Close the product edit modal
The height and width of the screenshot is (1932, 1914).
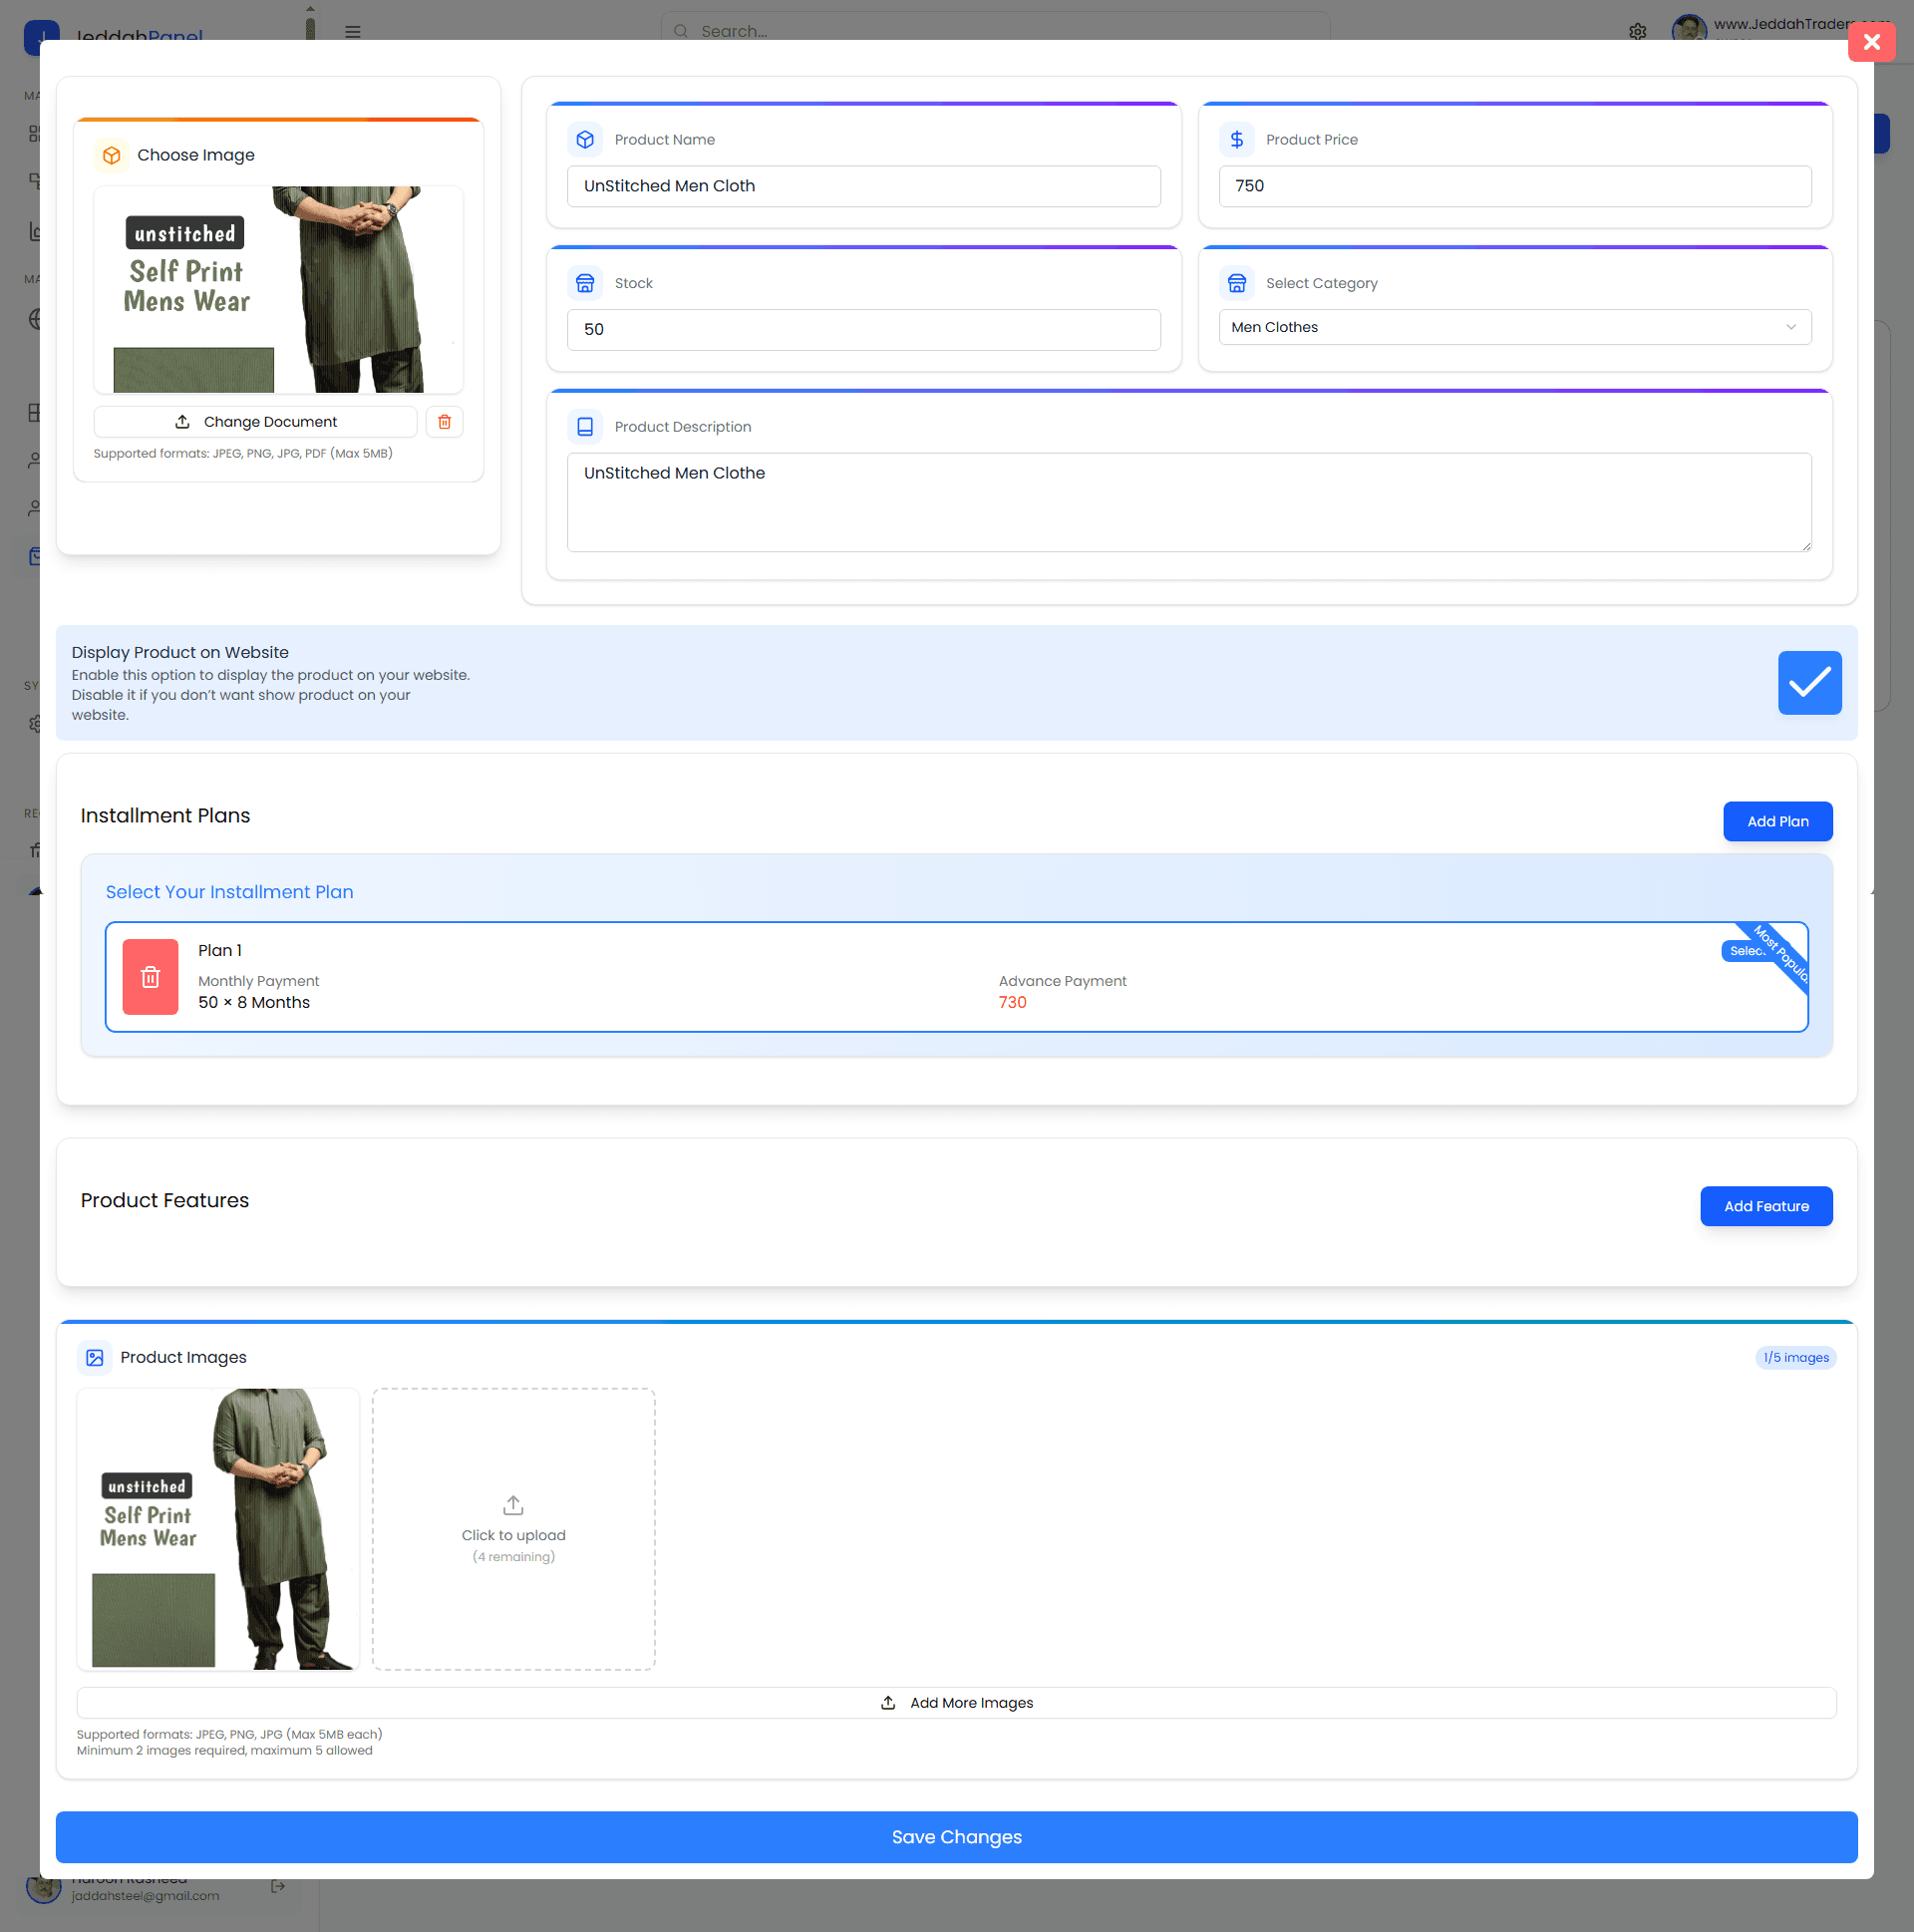point(1871,42)
